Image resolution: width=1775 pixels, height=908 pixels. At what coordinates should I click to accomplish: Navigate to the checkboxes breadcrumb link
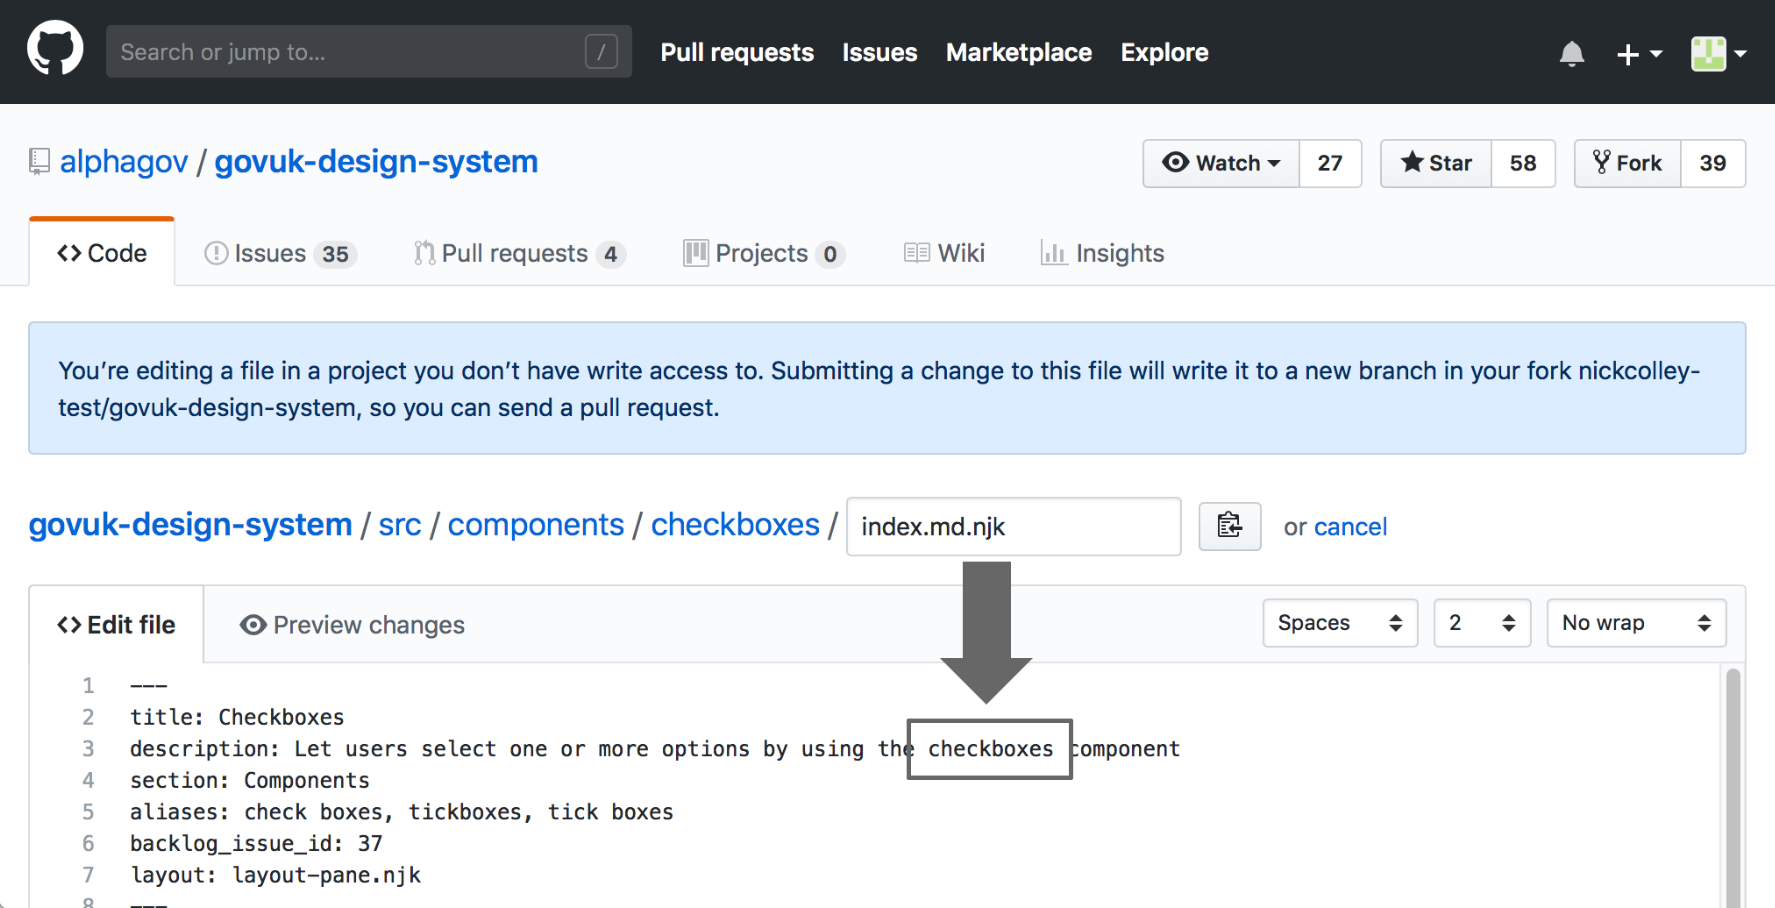pyautogui.click(x=735, y=524)
